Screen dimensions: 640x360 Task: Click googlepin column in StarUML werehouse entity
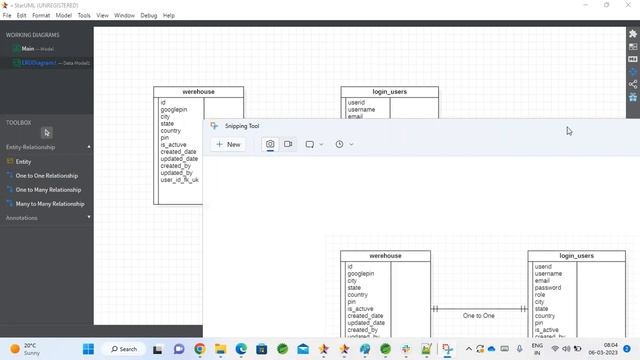pyautogui.click(x=173, y=109)
